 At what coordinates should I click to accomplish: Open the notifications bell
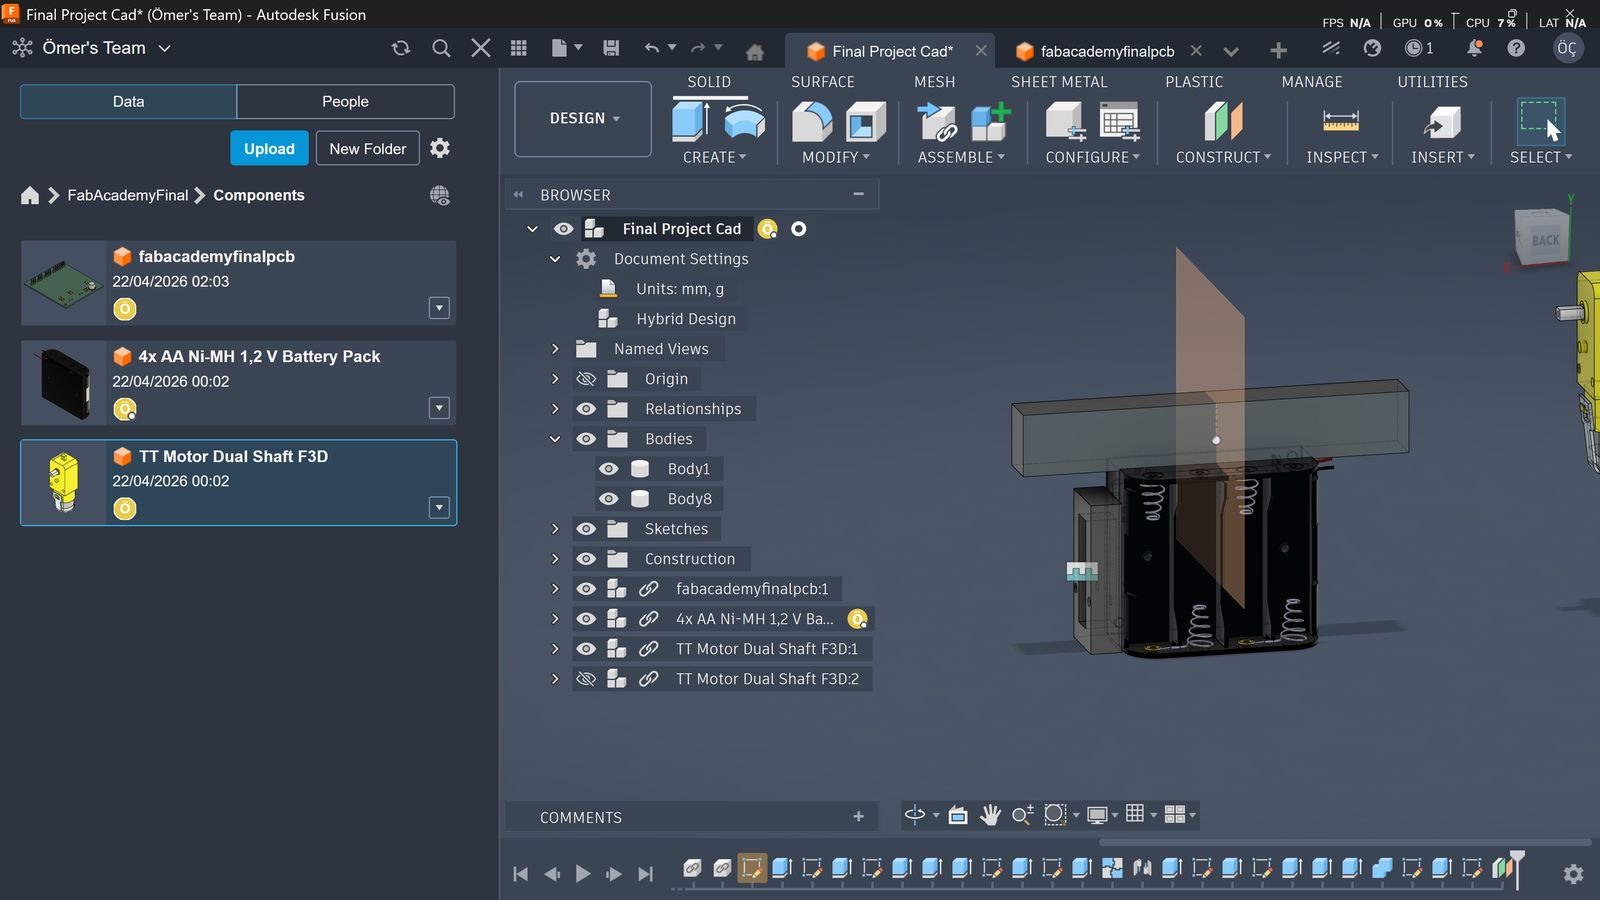[1474, 48]
